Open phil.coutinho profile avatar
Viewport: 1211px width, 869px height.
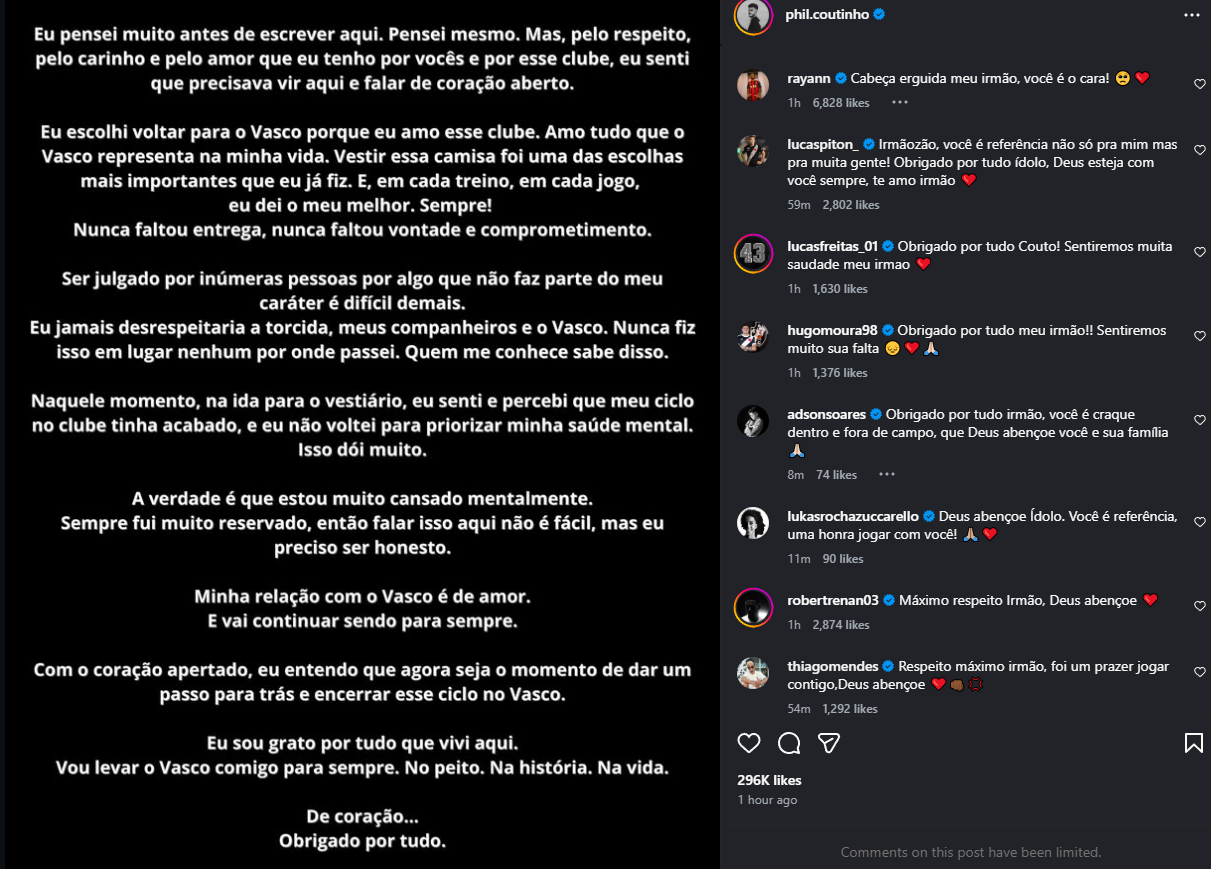pyautogui.click(x=753, y=16)
